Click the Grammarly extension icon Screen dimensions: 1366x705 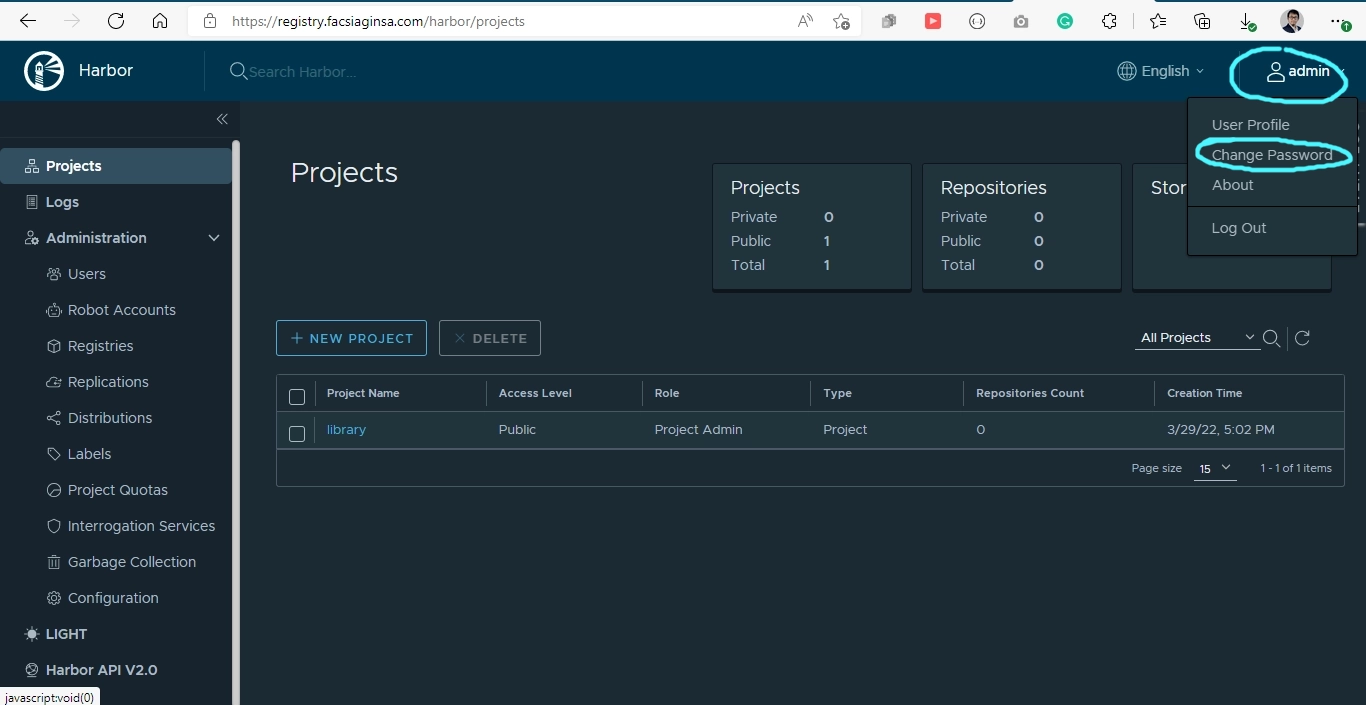click(x=1065, y=21)
